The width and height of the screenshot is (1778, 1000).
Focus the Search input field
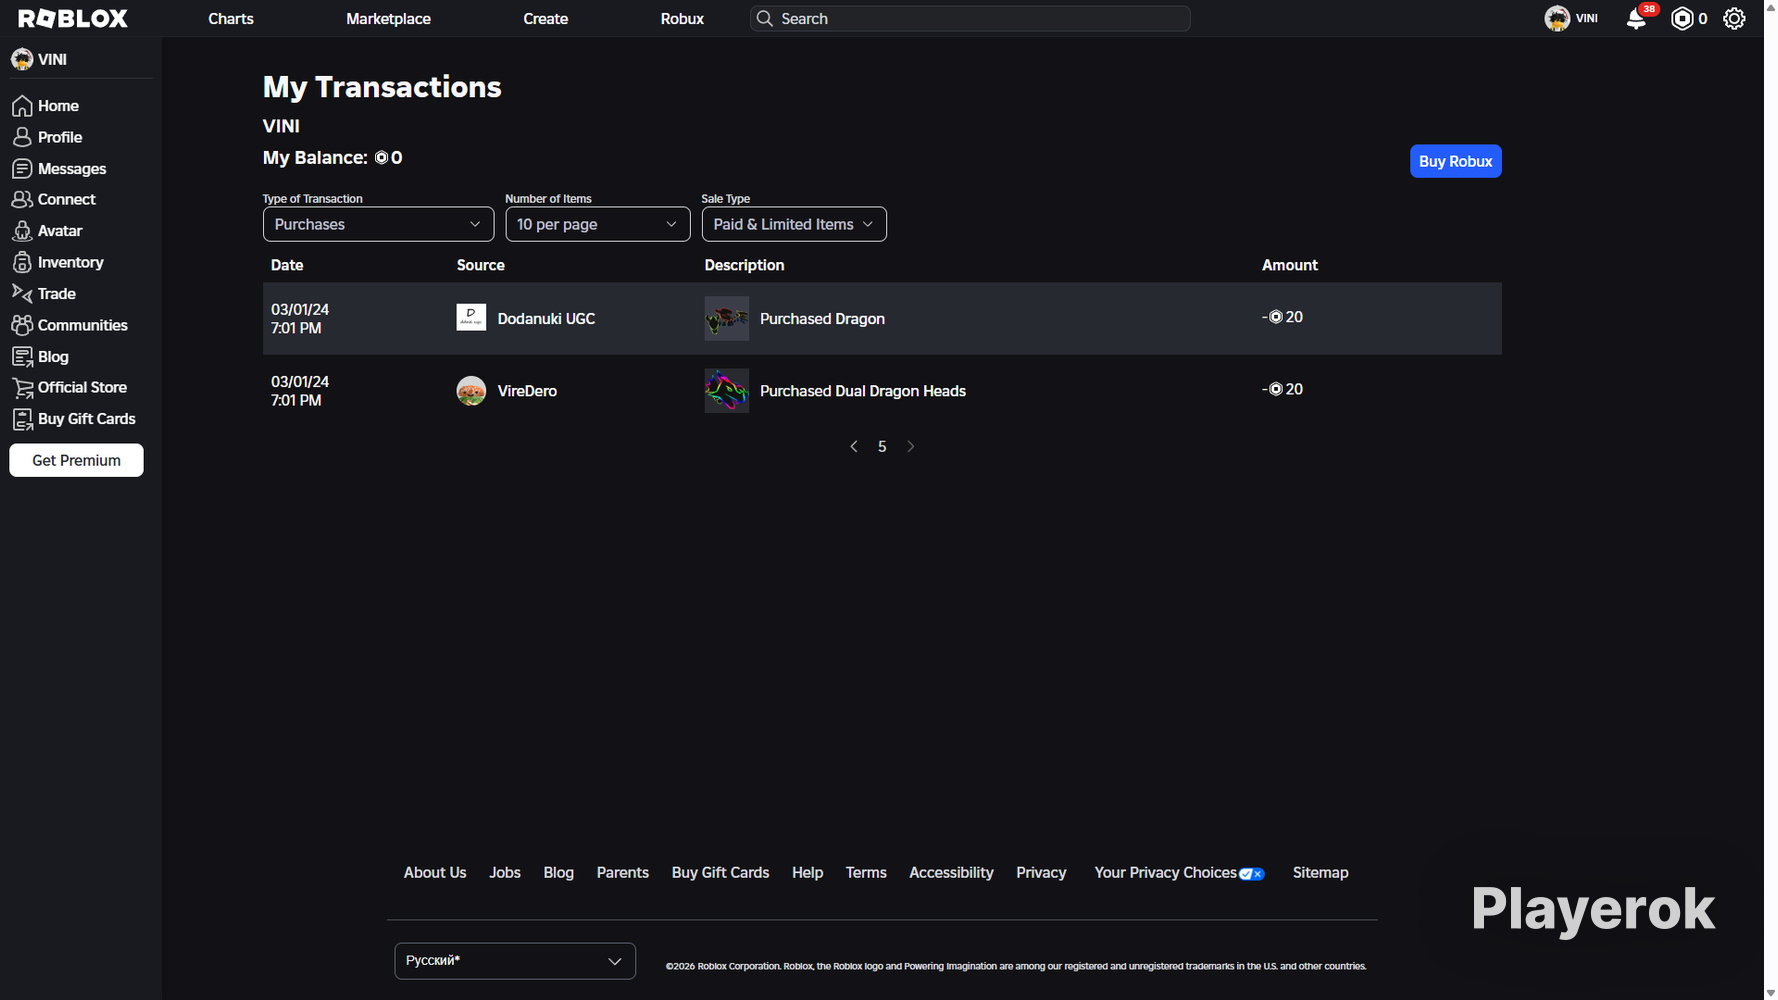[x=970, y=18]
